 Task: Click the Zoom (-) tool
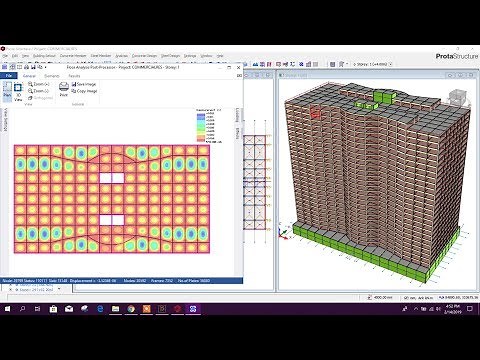[39, 91]
